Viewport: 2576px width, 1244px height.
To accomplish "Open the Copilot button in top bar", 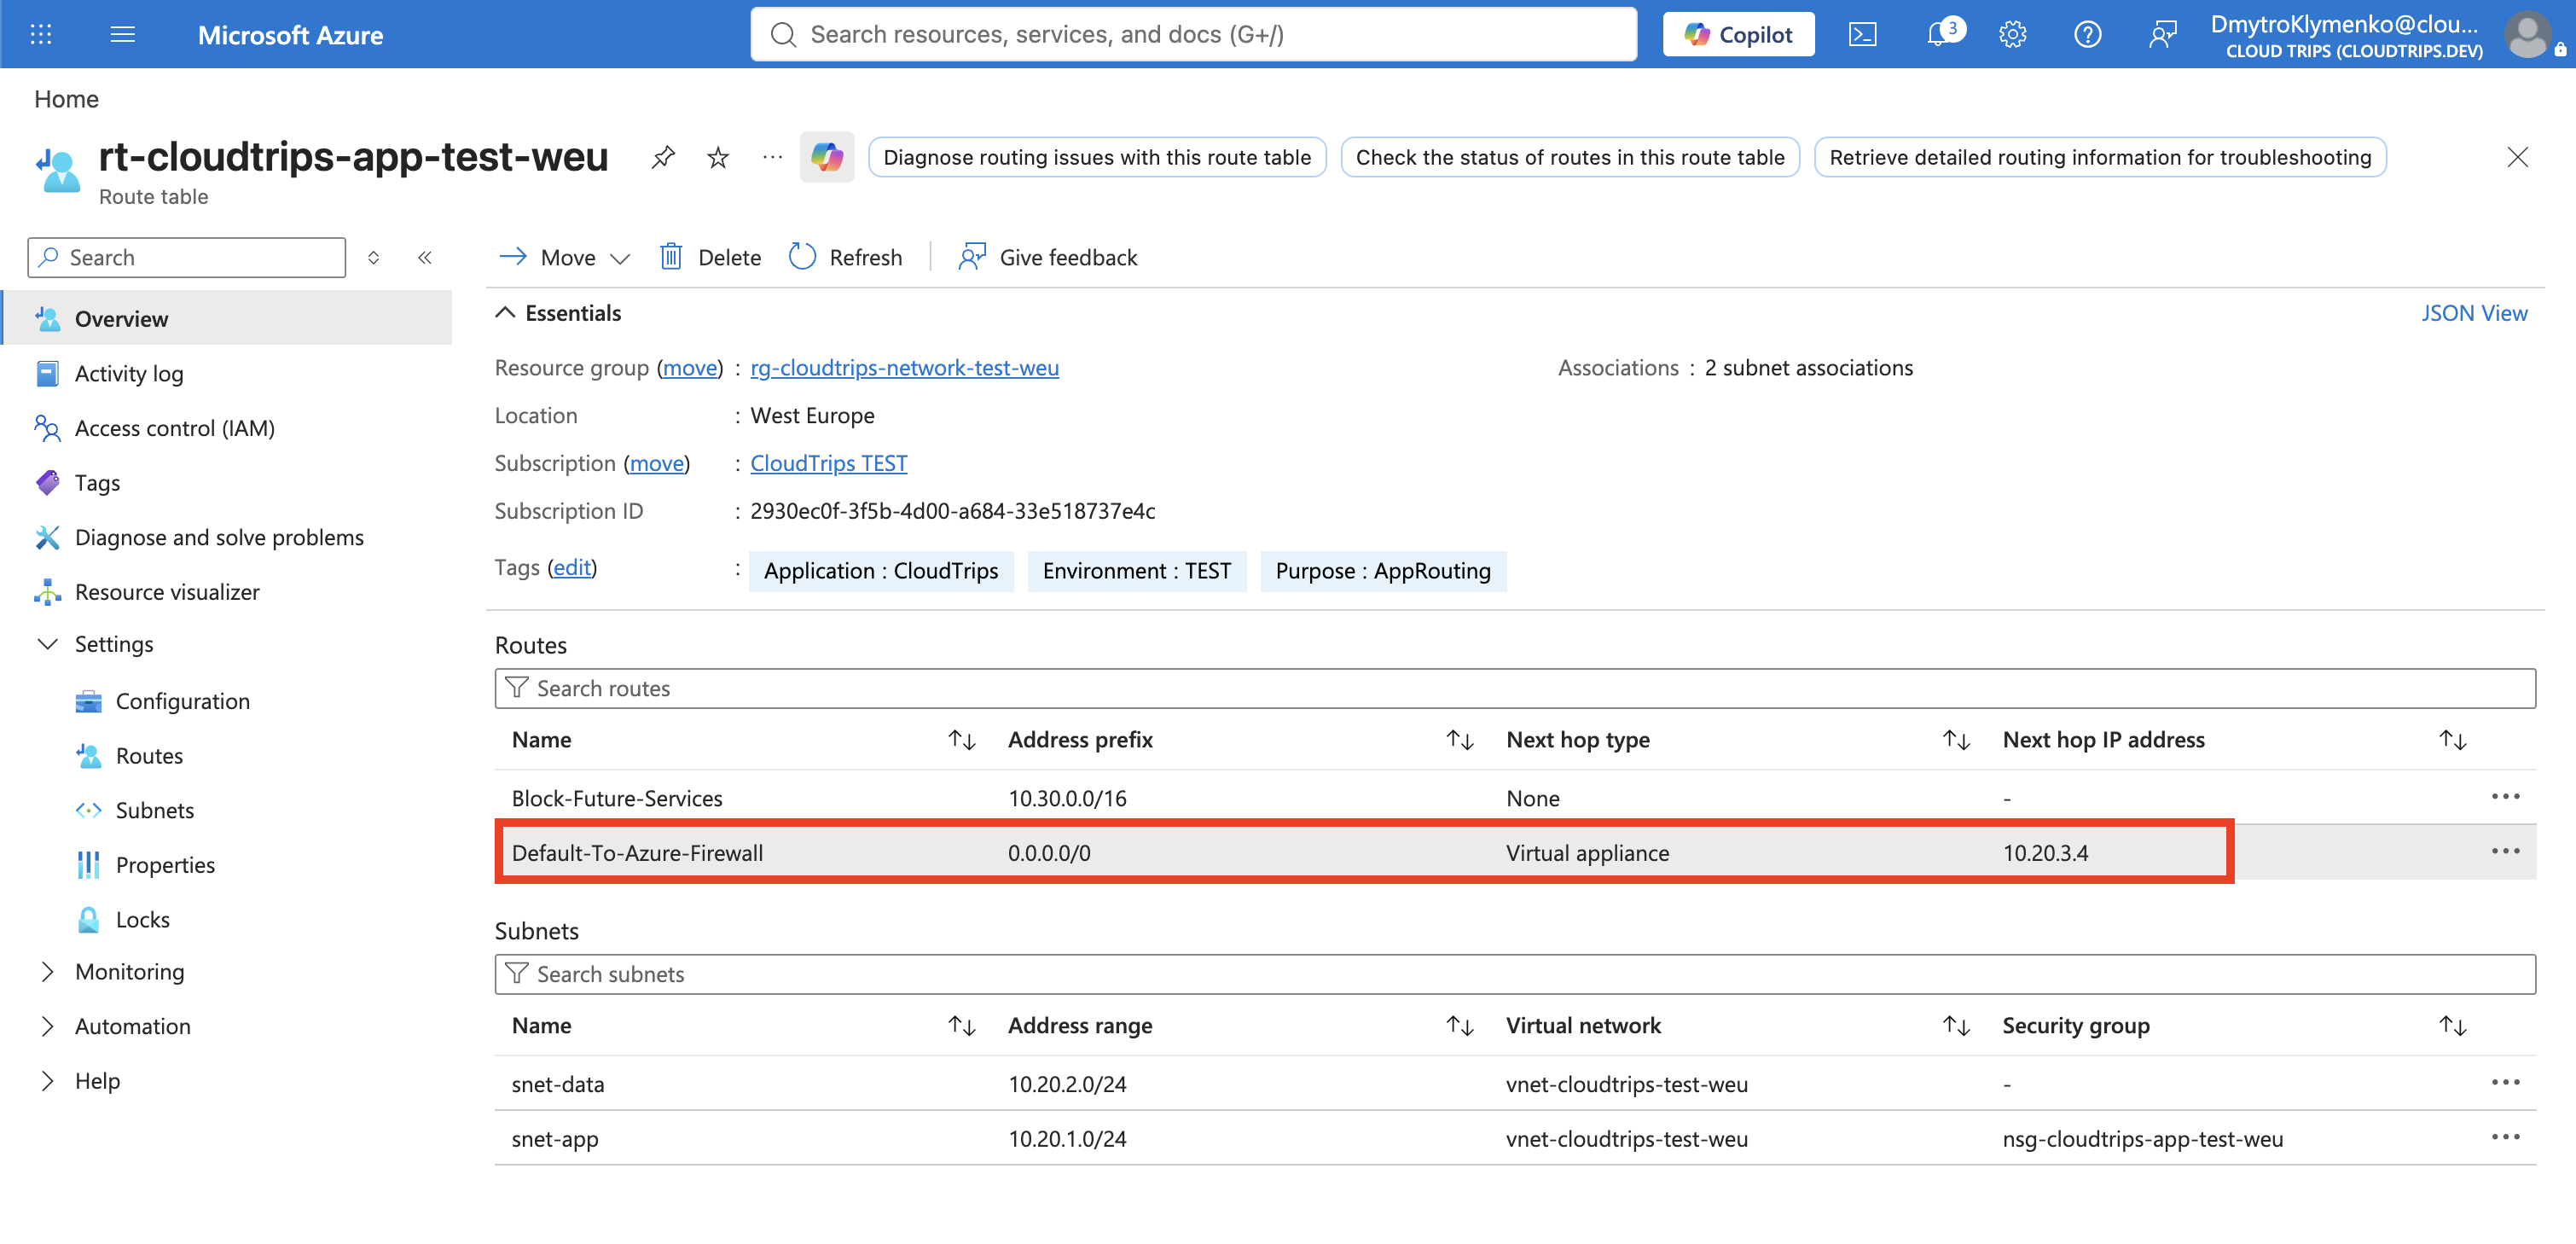I will pos(1738,35).
